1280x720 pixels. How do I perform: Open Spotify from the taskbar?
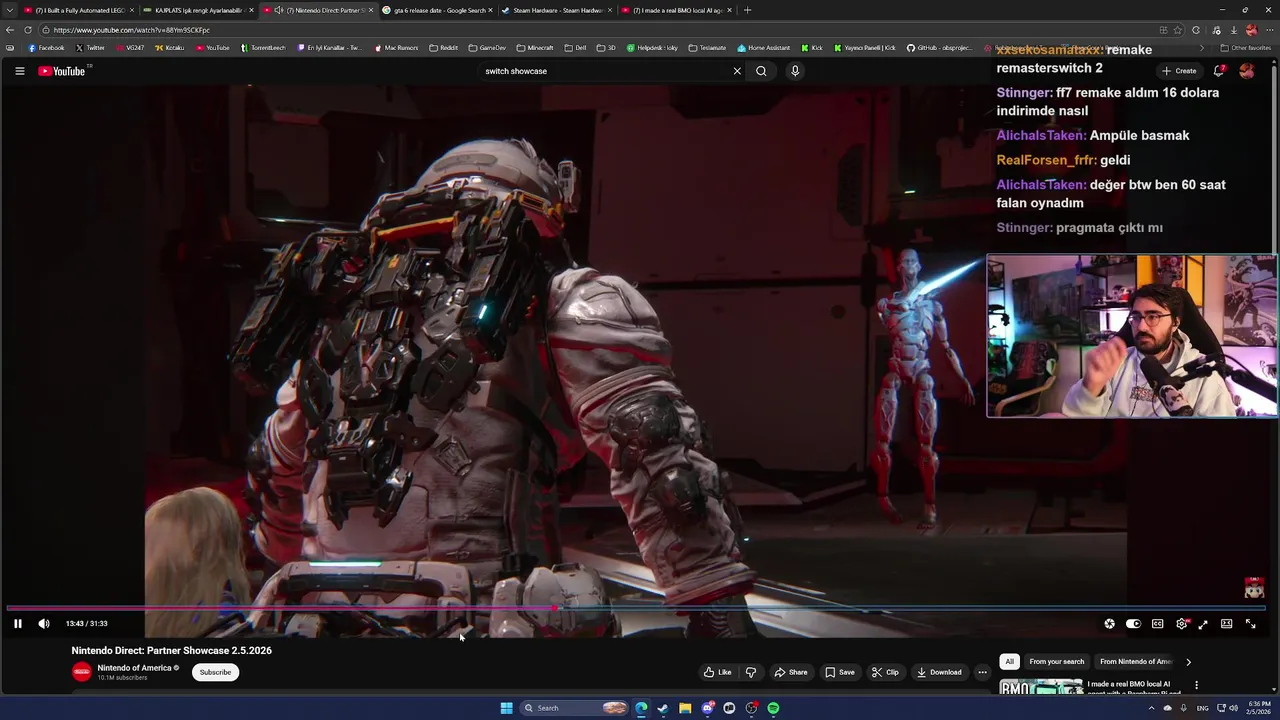pyautogui.click(x=773, y=708)
